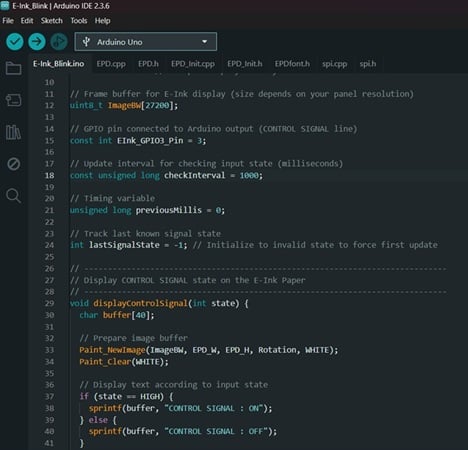
Task: Click line number 18 in the gutter
Action: tap(49, 175)
